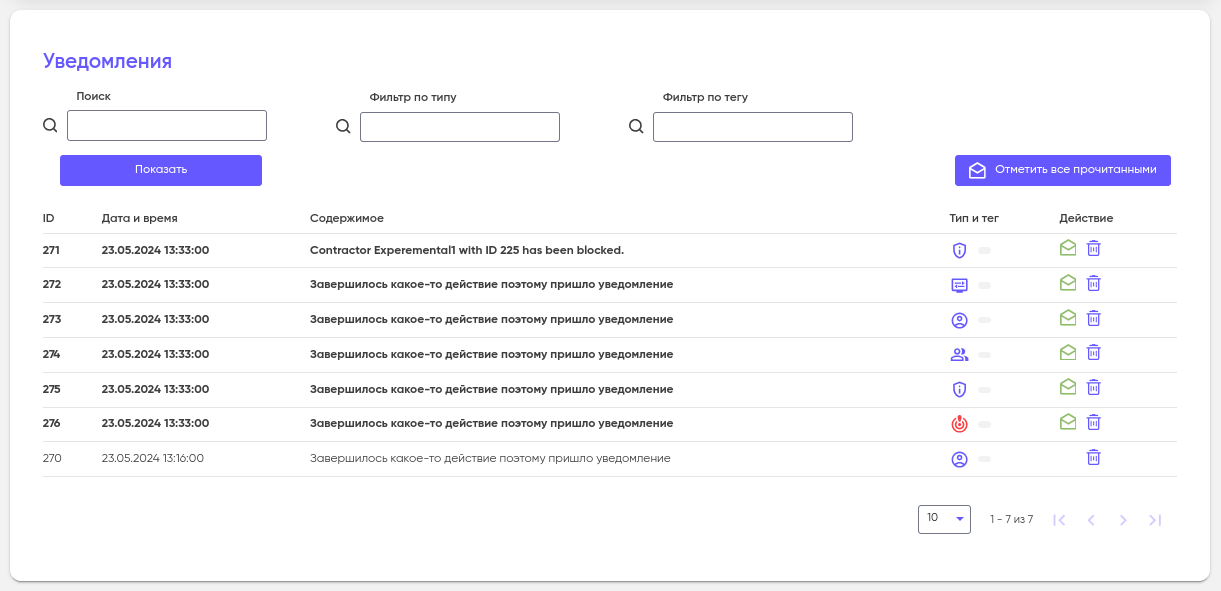Click the account icon in row 273
1221x591 pixels.
coord(959,320)
